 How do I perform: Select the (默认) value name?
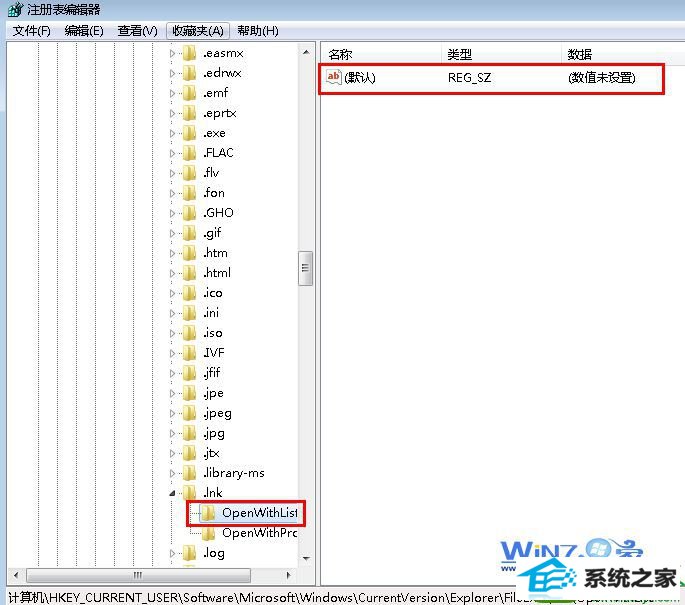360,78
